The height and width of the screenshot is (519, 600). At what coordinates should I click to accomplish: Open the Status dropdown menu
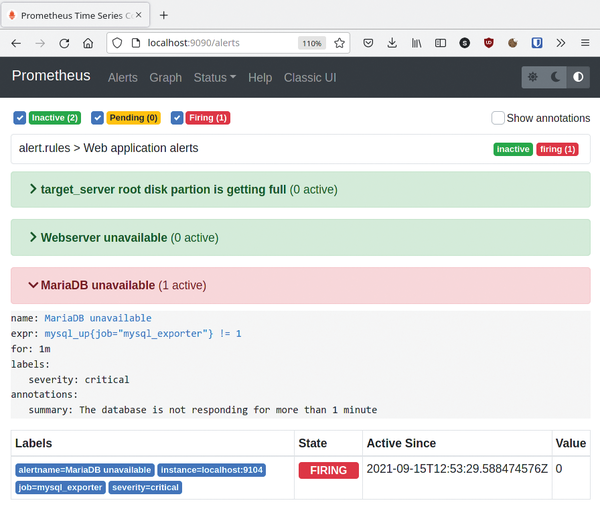pyautogui.click(x=215, y=78)
